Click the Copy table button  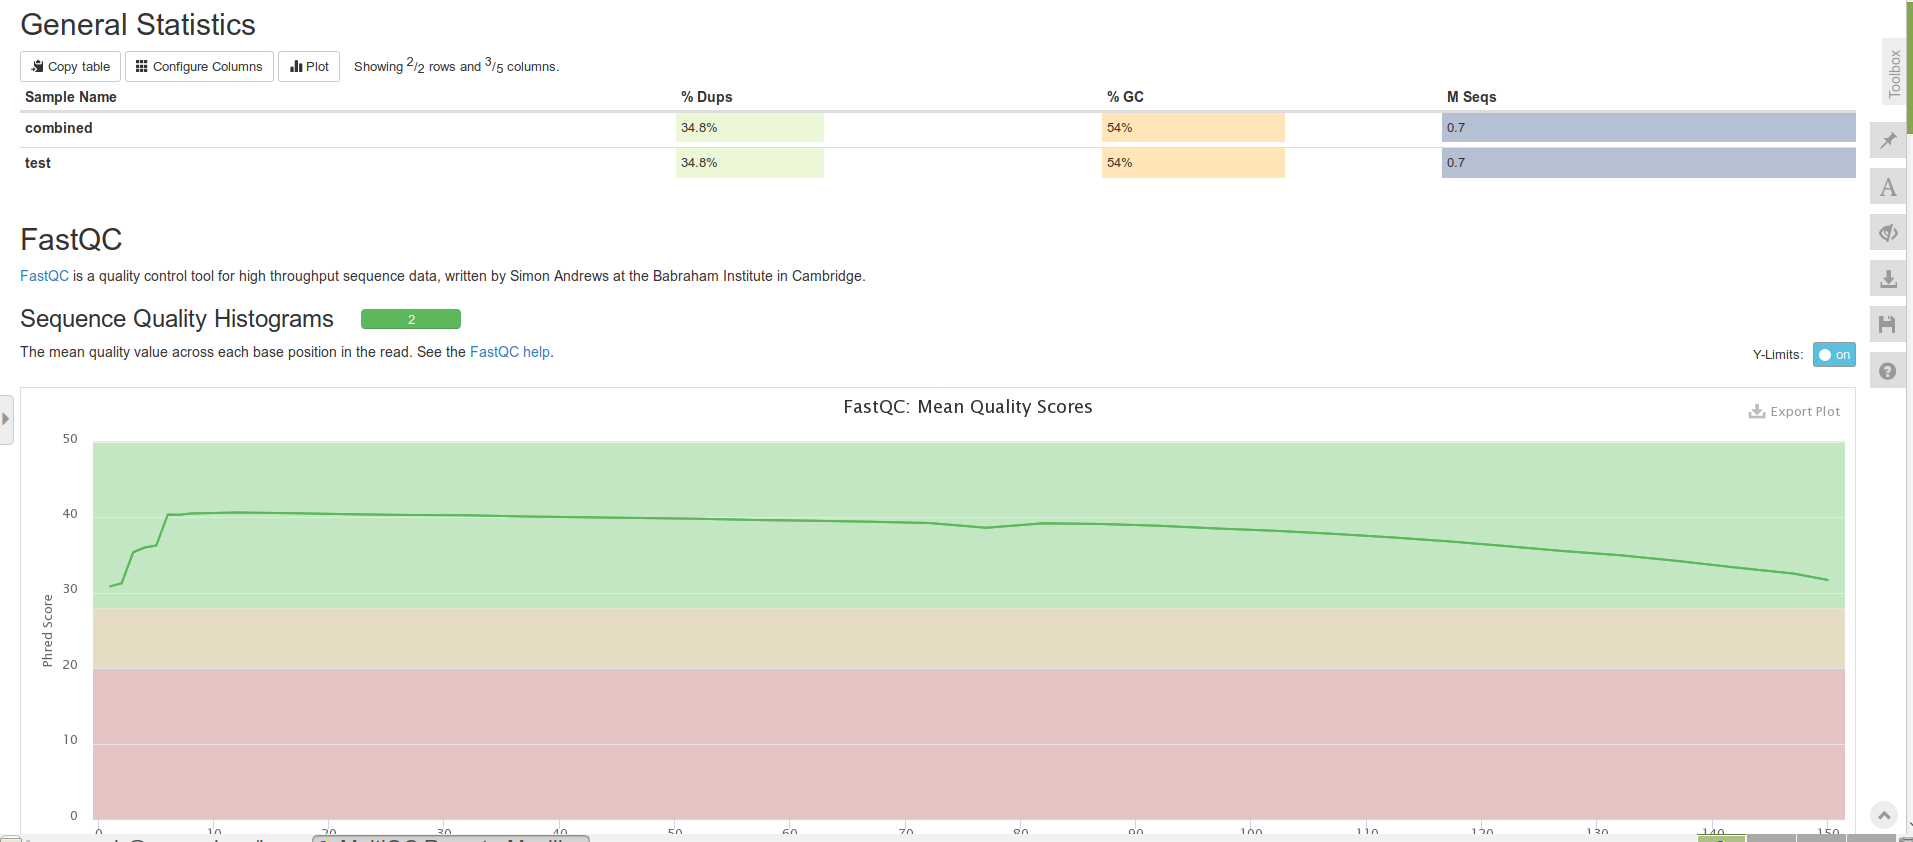tap(71, 66)
